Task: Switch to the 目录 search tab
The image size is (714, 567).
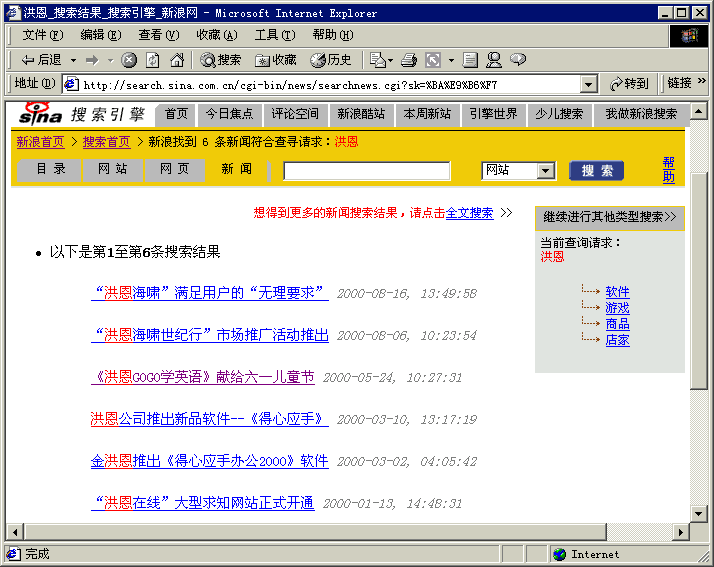Action: (51, 169)
